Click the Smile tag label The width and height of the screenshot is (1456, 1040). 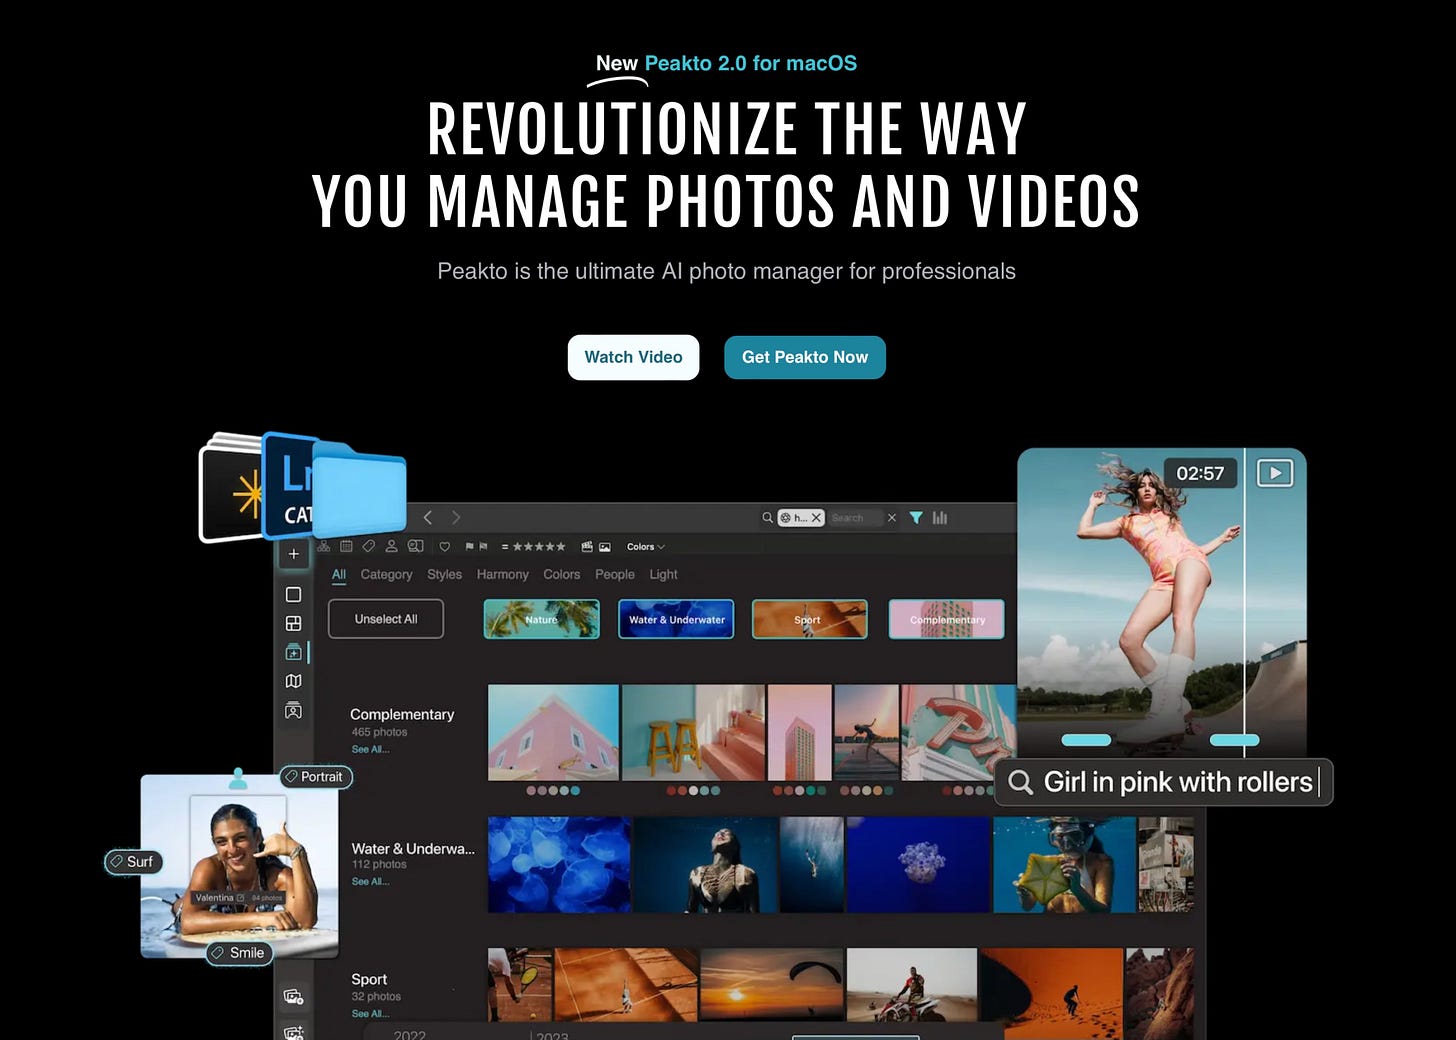240,953
